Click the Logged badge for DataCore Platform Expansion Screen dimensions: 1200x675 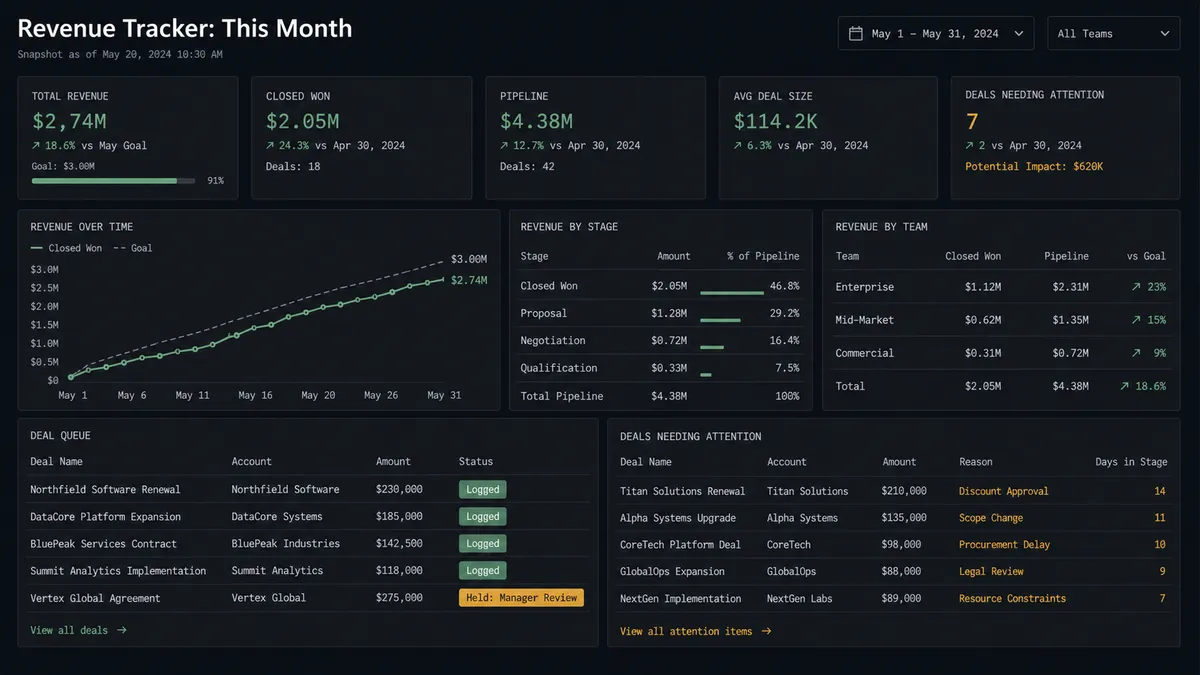coord(482,517)
